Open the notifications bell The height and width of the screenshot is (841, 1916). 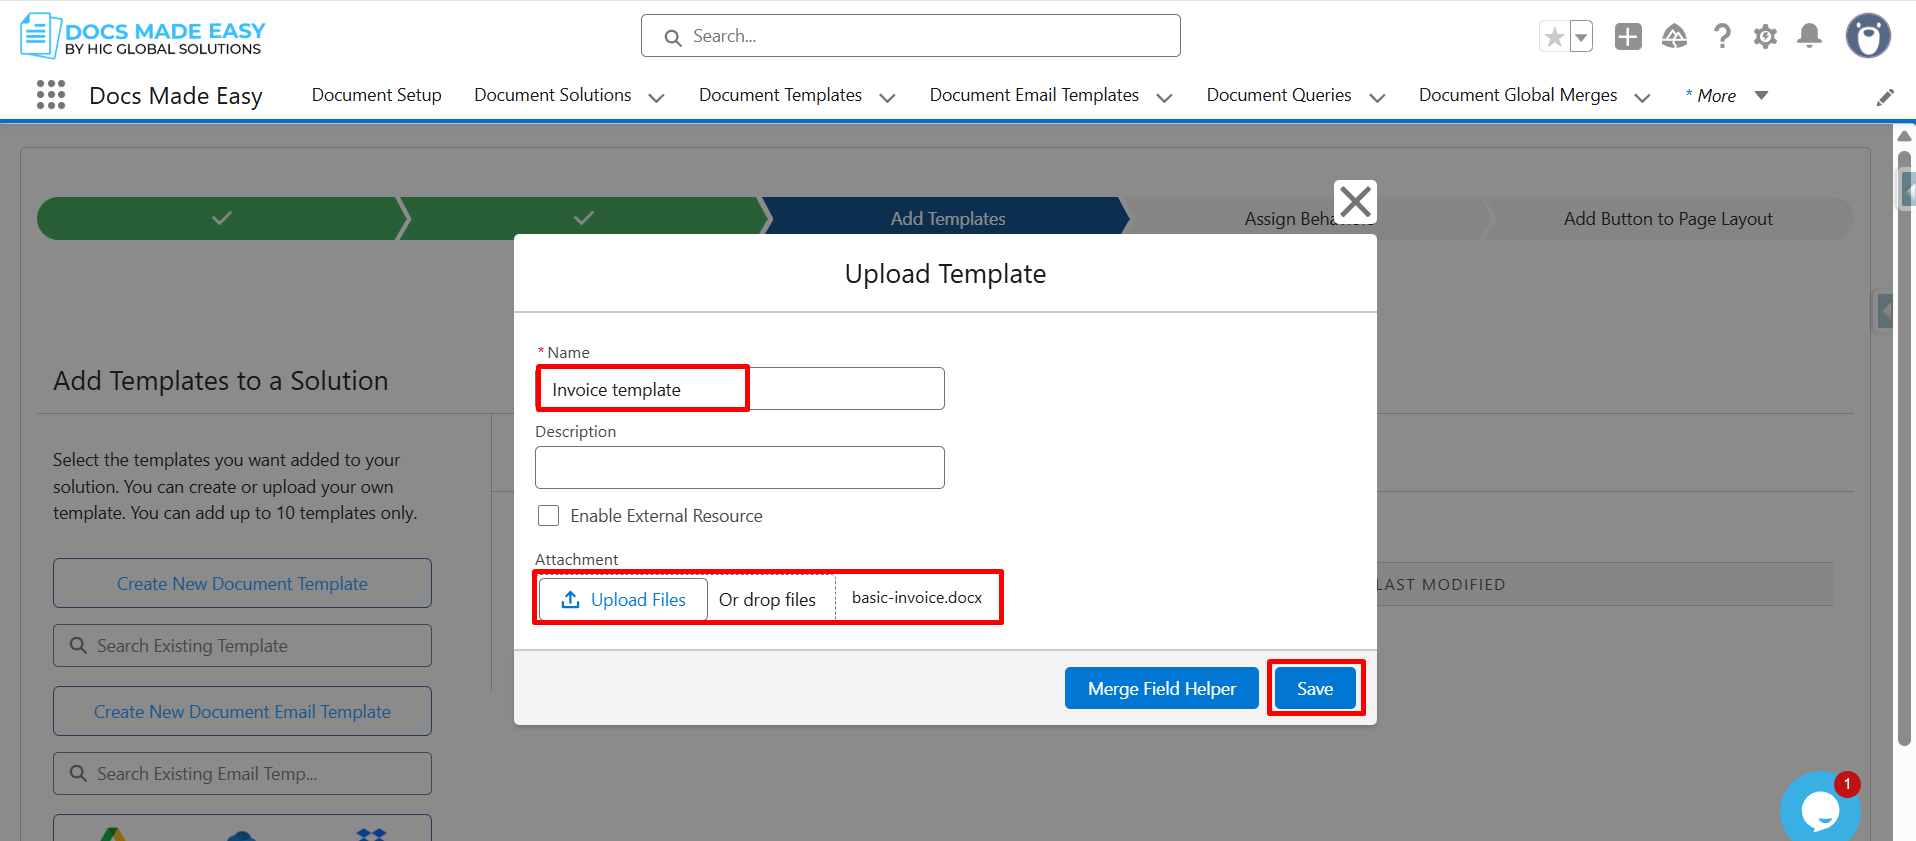(1809, 37)
